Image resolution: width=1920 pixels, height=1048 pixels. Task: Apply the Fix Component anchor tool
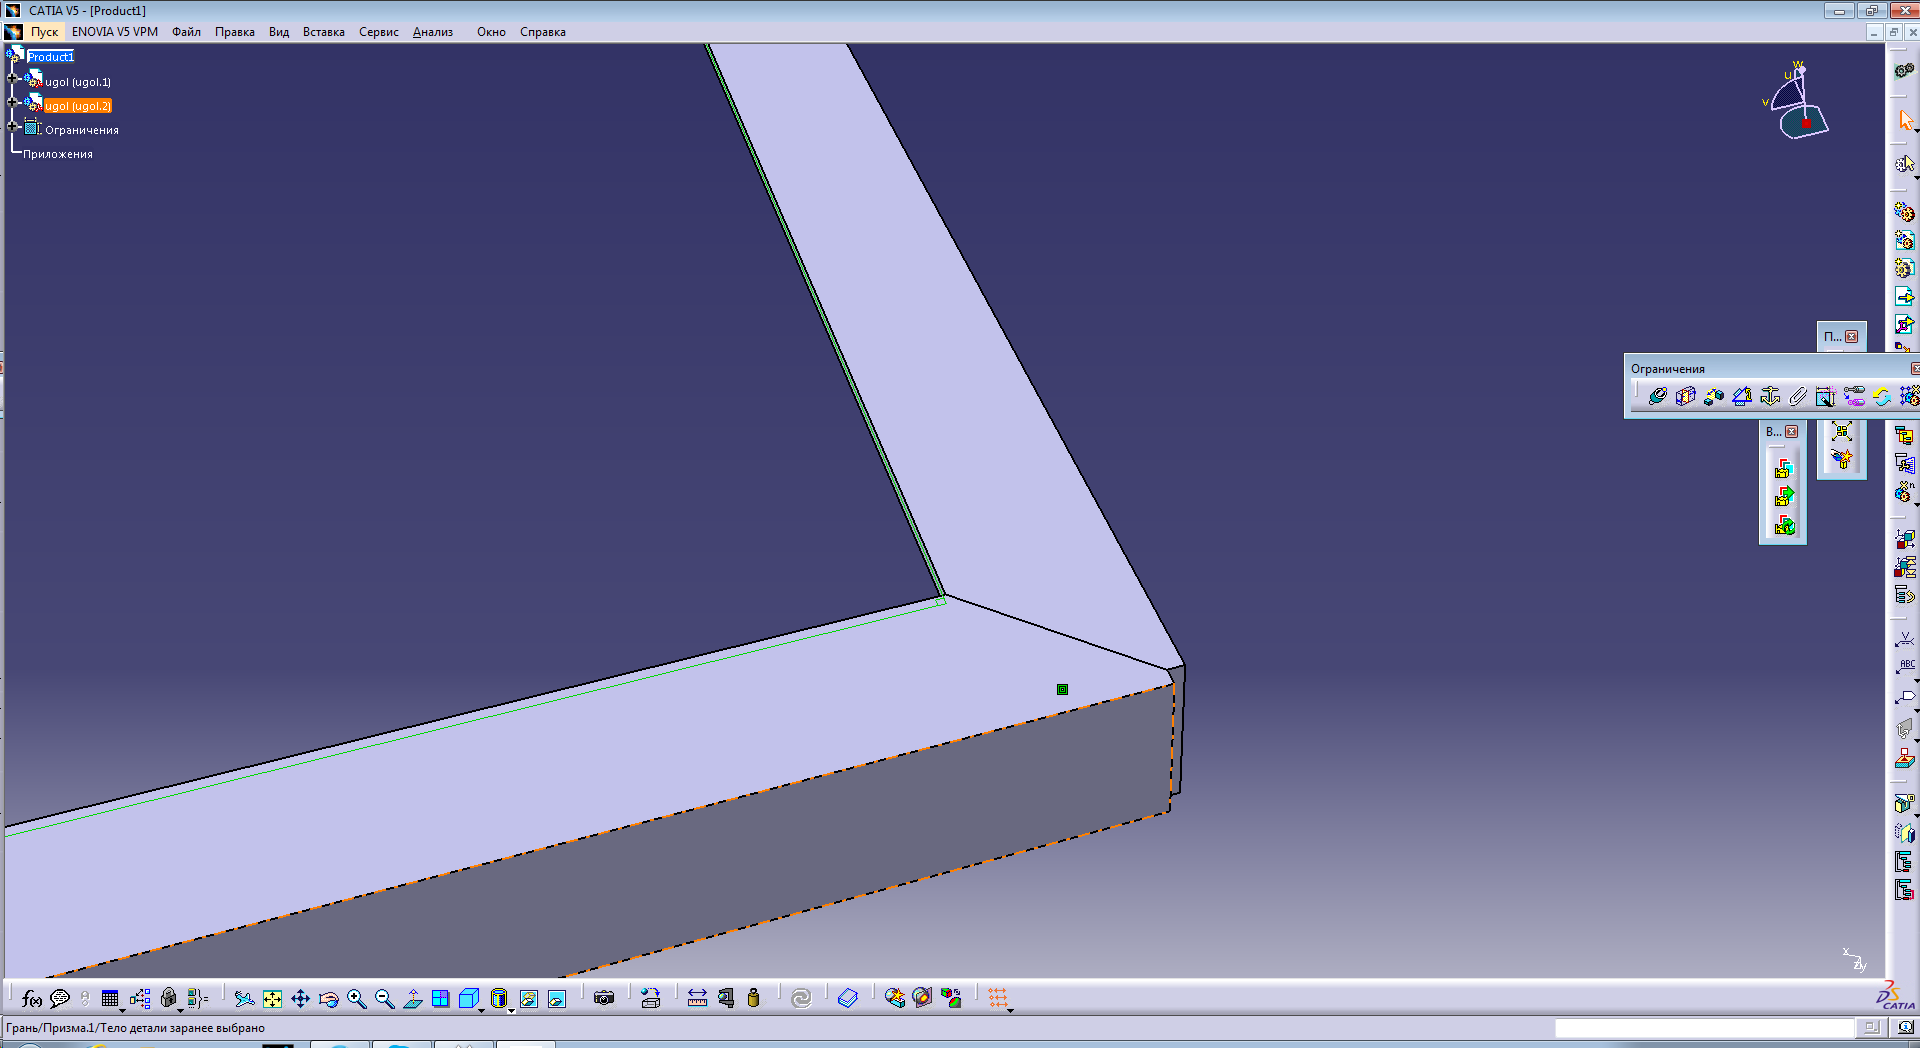(x=1770, y=397)
